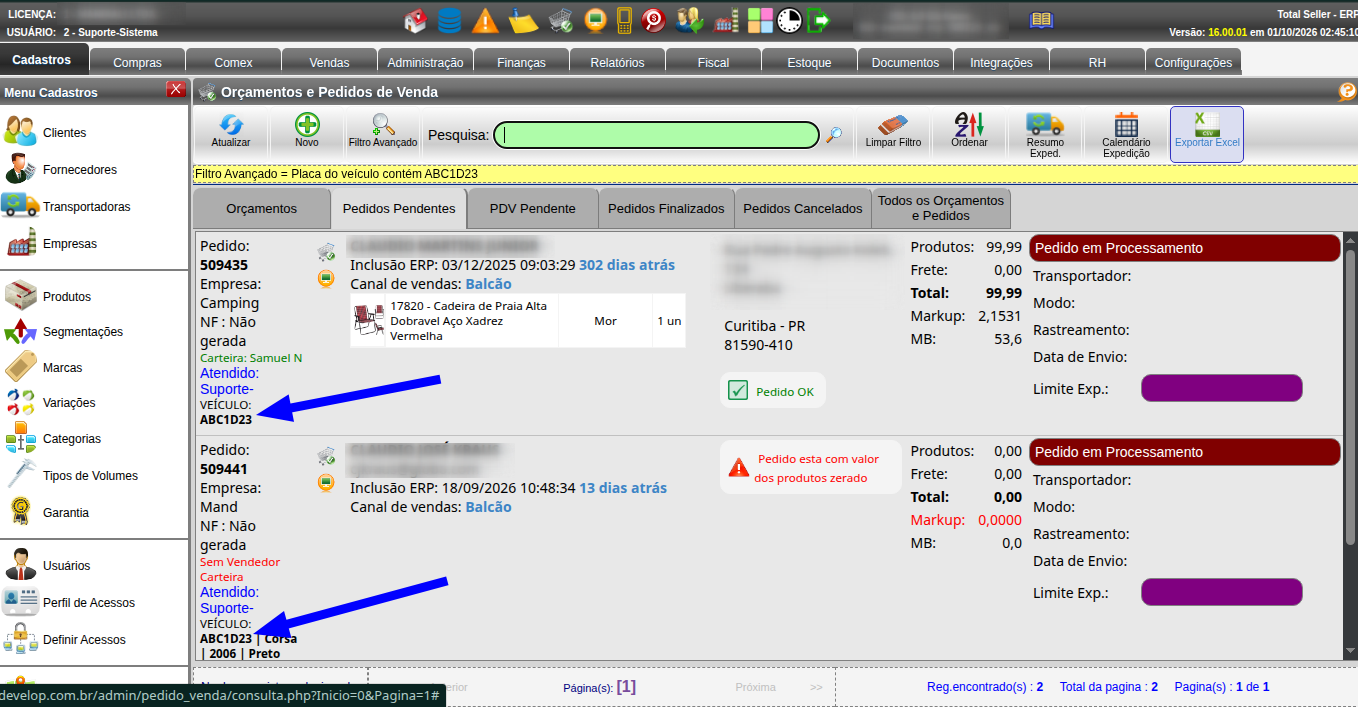Open the clock icon in top bar
The width and height of the screenshot is (1358, 707).
[790, 20]
